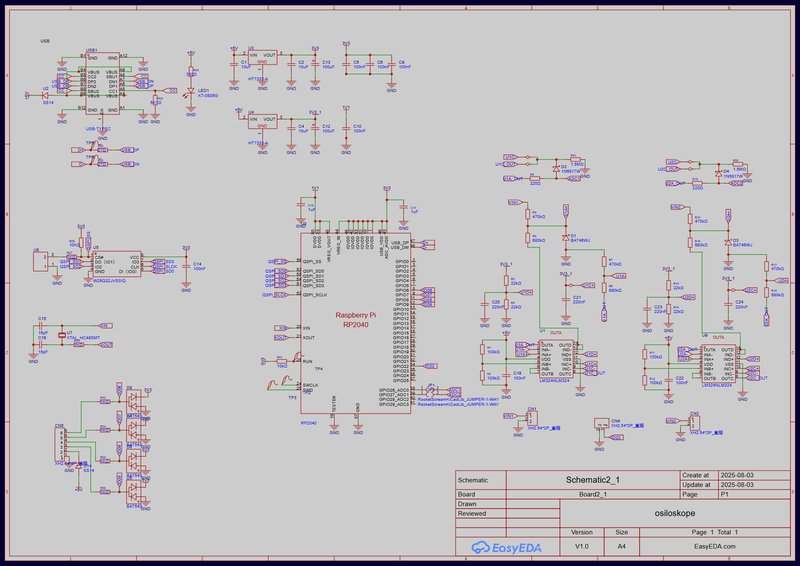Select the CN5 connector symbol
Image resolution: width=800 pixels, height=566 pixels.
(x=60, y=444)
